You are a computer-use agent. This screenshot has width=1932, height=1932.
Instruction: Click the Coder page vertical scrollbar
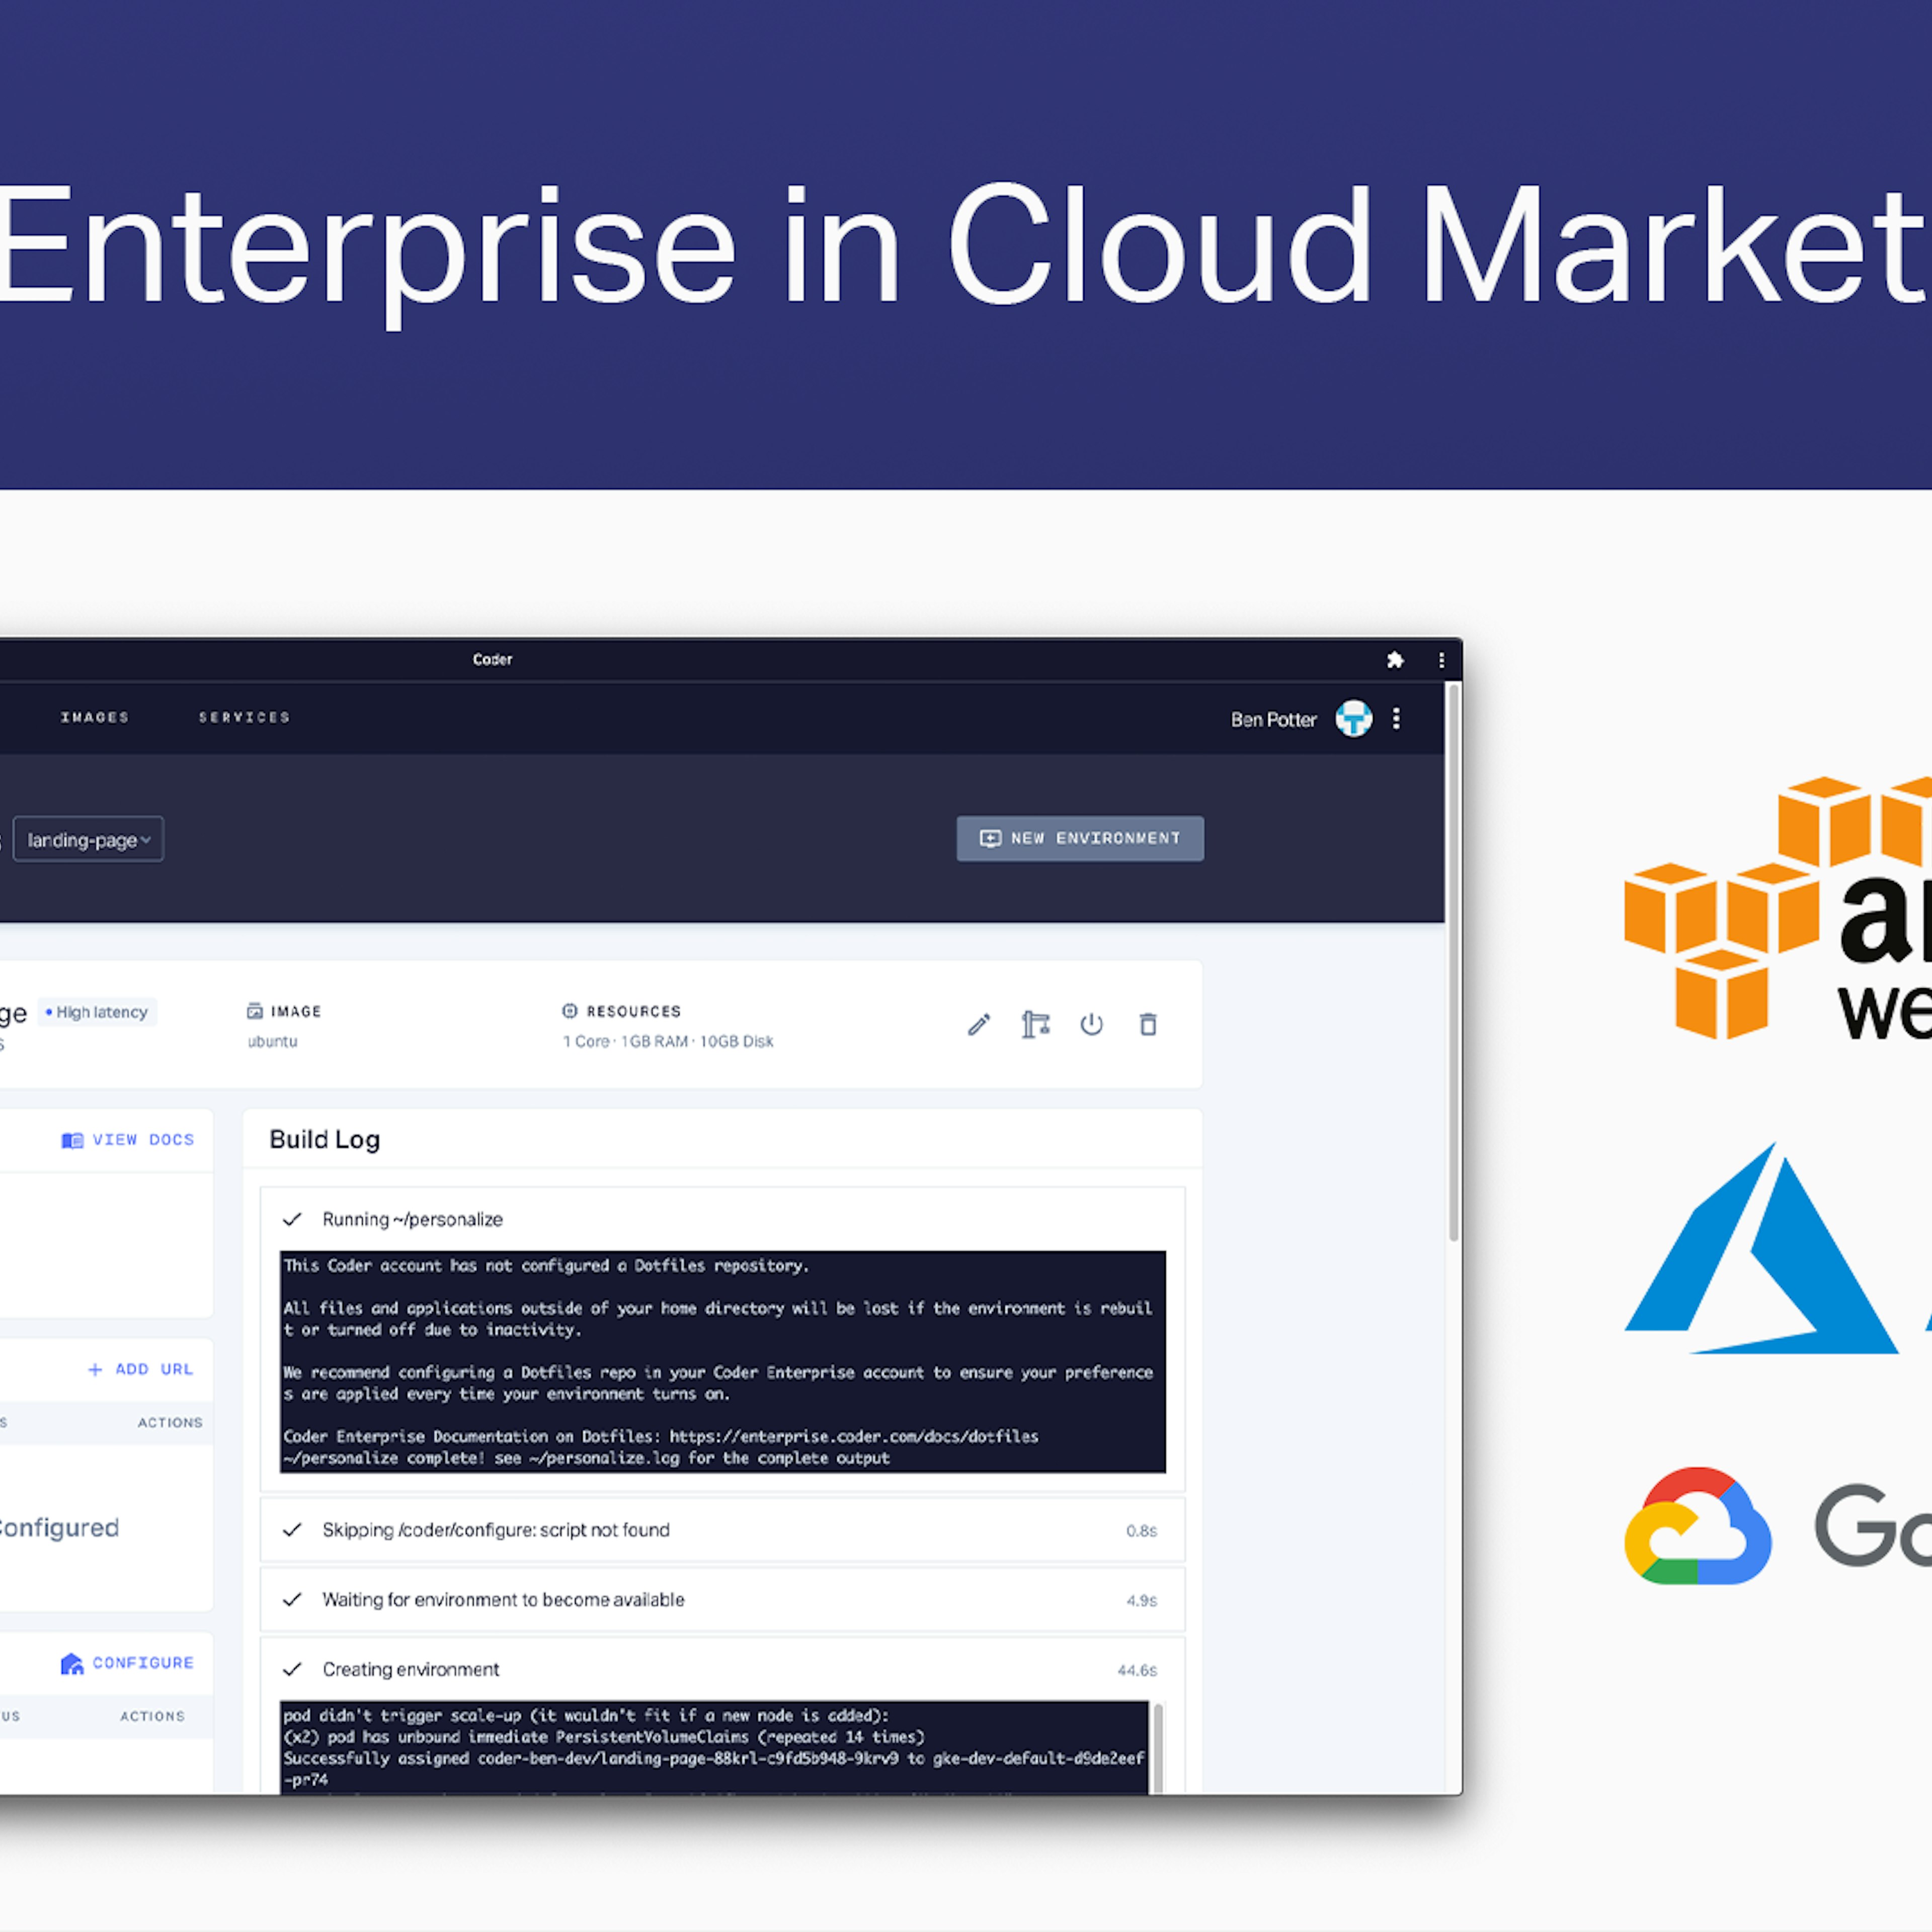[1454, 962]
